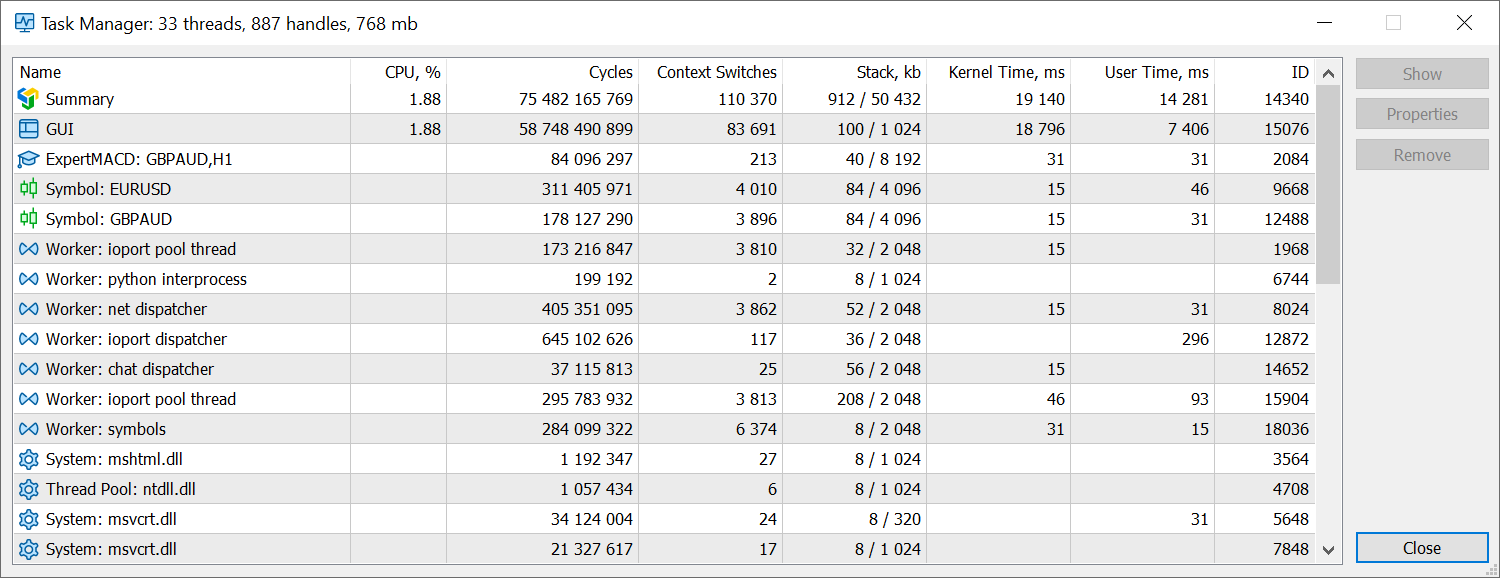Click the GUI thread icon
1500x578 pixels.
click(x=28, y=128)
